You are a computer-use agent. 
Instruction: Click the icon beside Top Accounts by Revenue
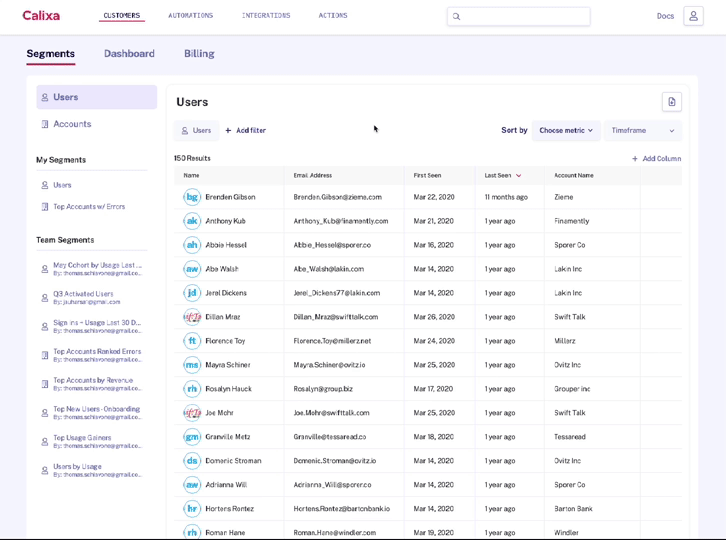(x=45, y=384)
